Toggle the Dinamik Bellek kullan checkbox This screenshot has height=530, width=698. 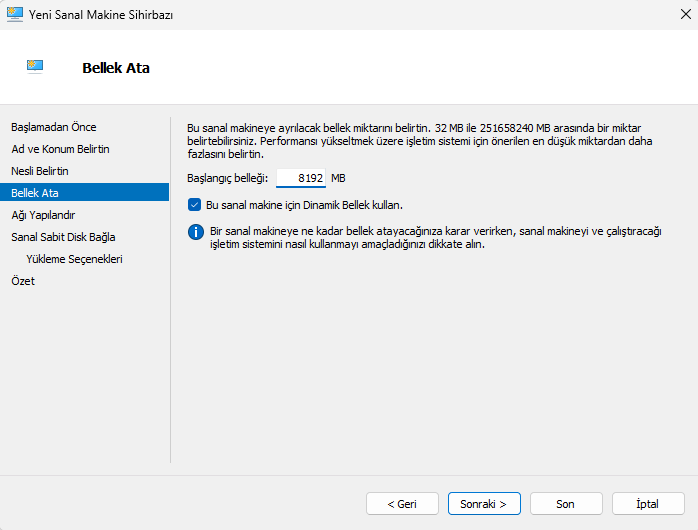[x=195, y=204]
